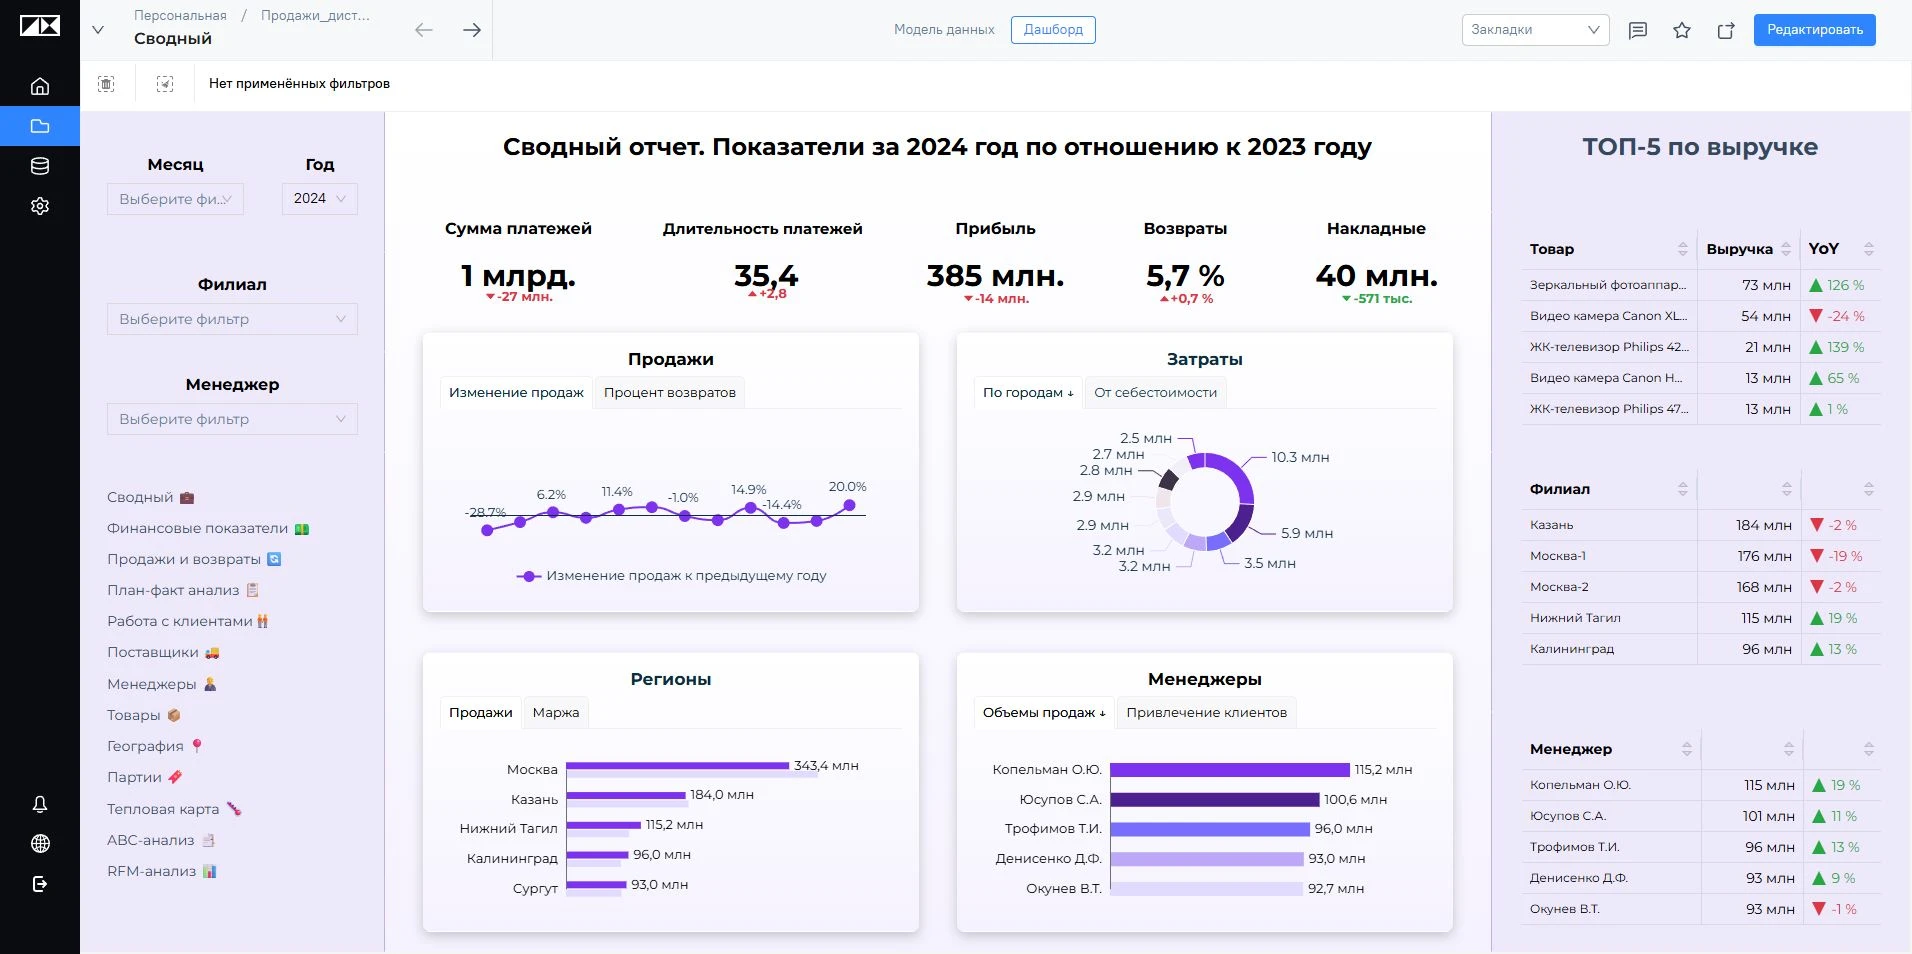Viewport: 1912px width, 954px height.
Task: Open the Месяц filter dropdown
Action: point(175,199)
